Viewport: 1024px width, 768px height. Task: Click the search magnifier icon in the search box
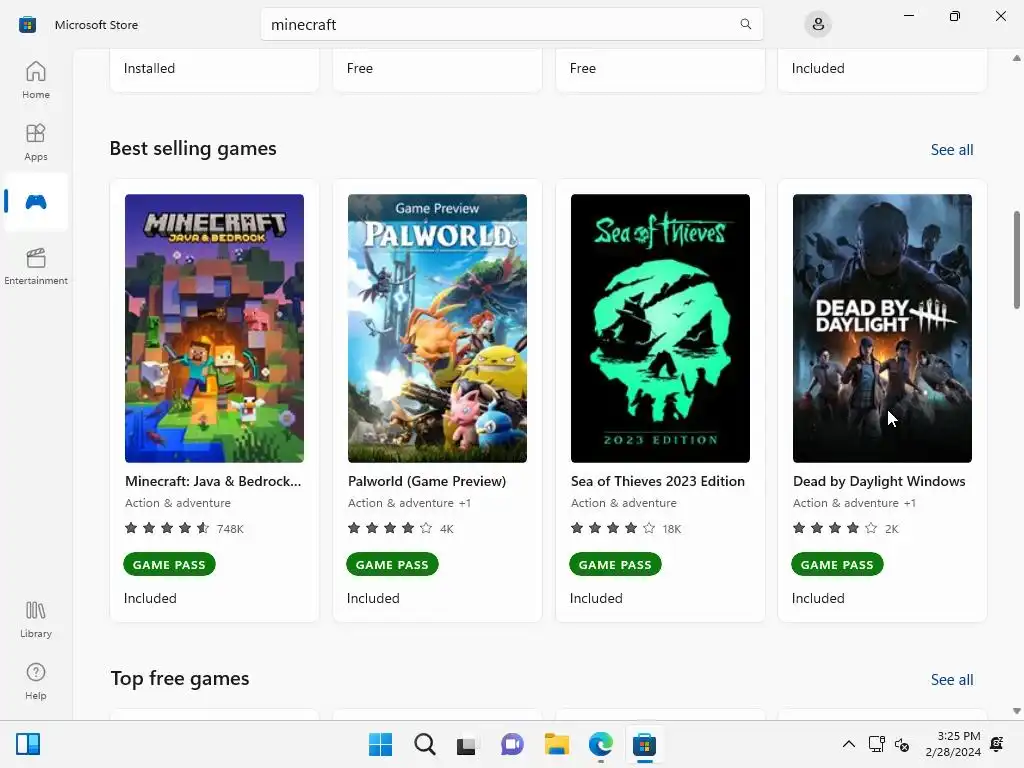point(745,24)
